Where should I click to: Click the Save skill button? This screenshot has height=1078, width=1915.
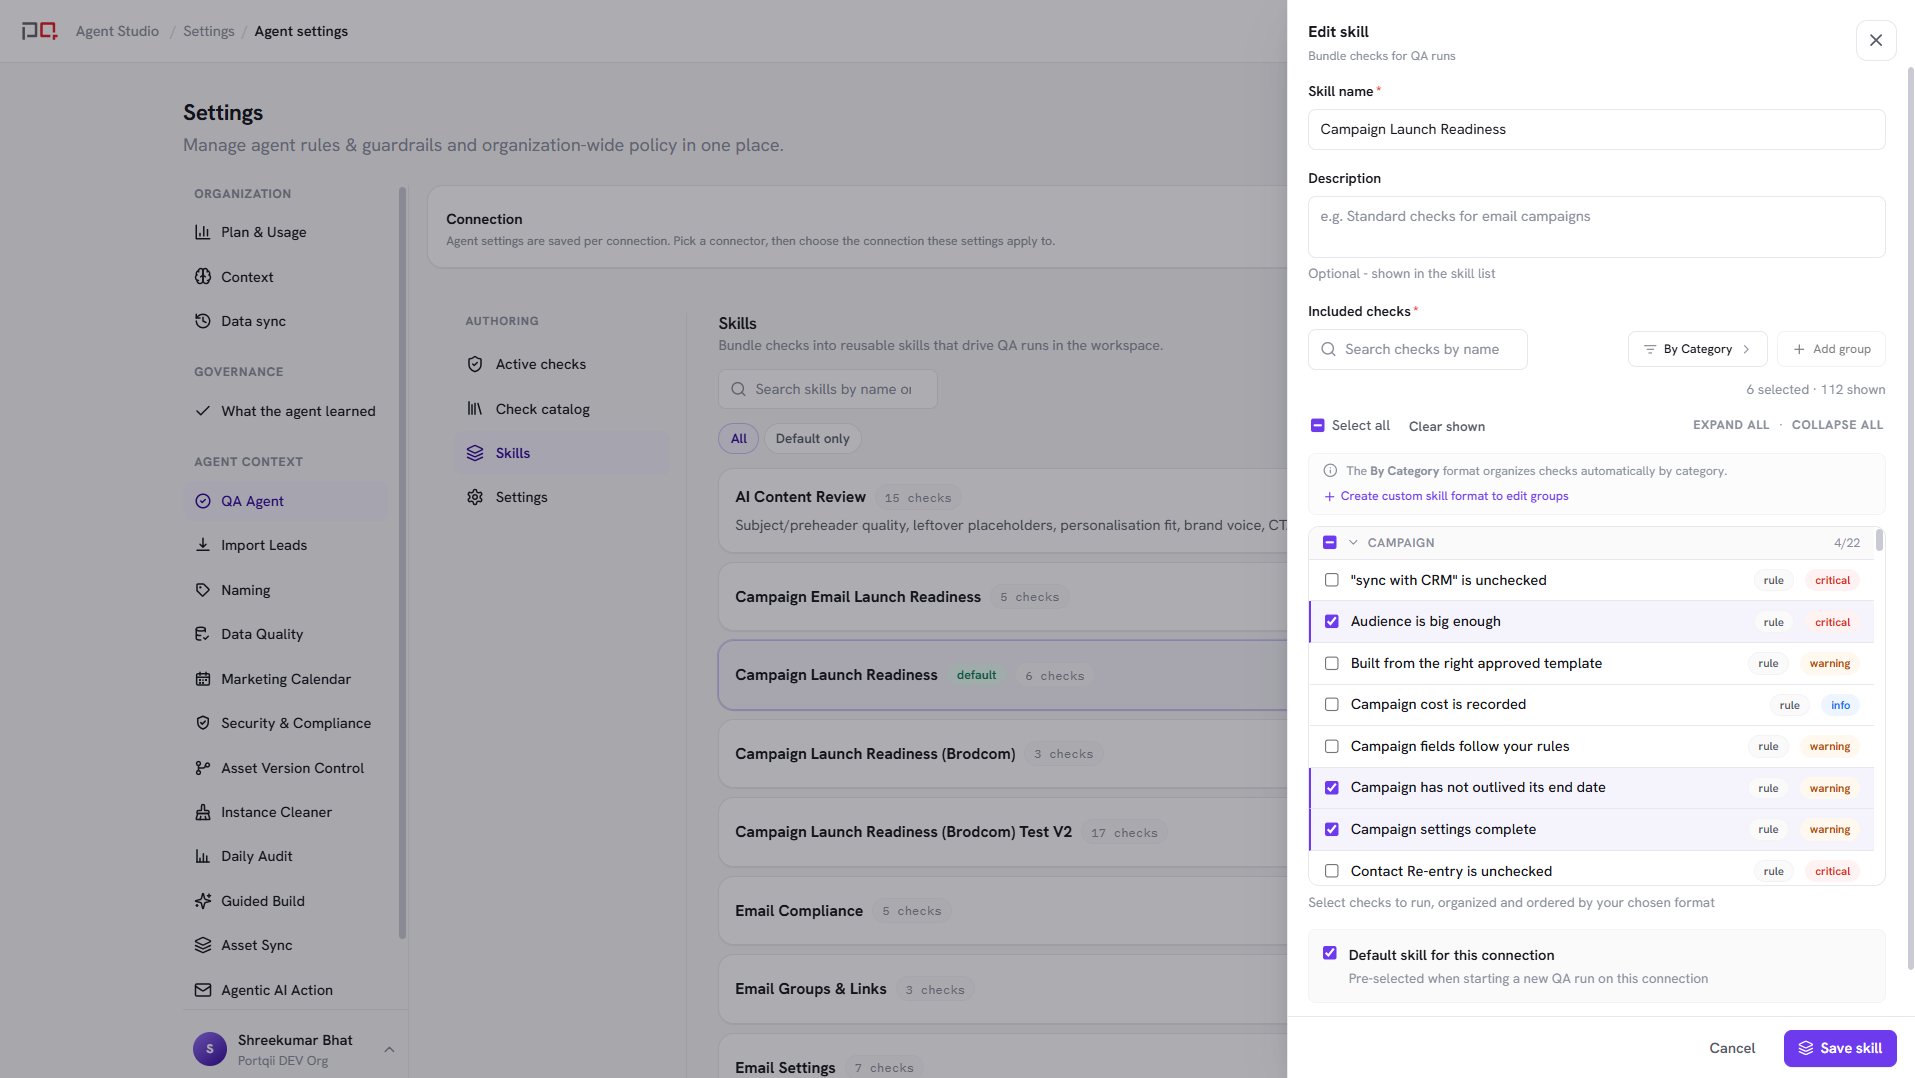(1840, 1048)
